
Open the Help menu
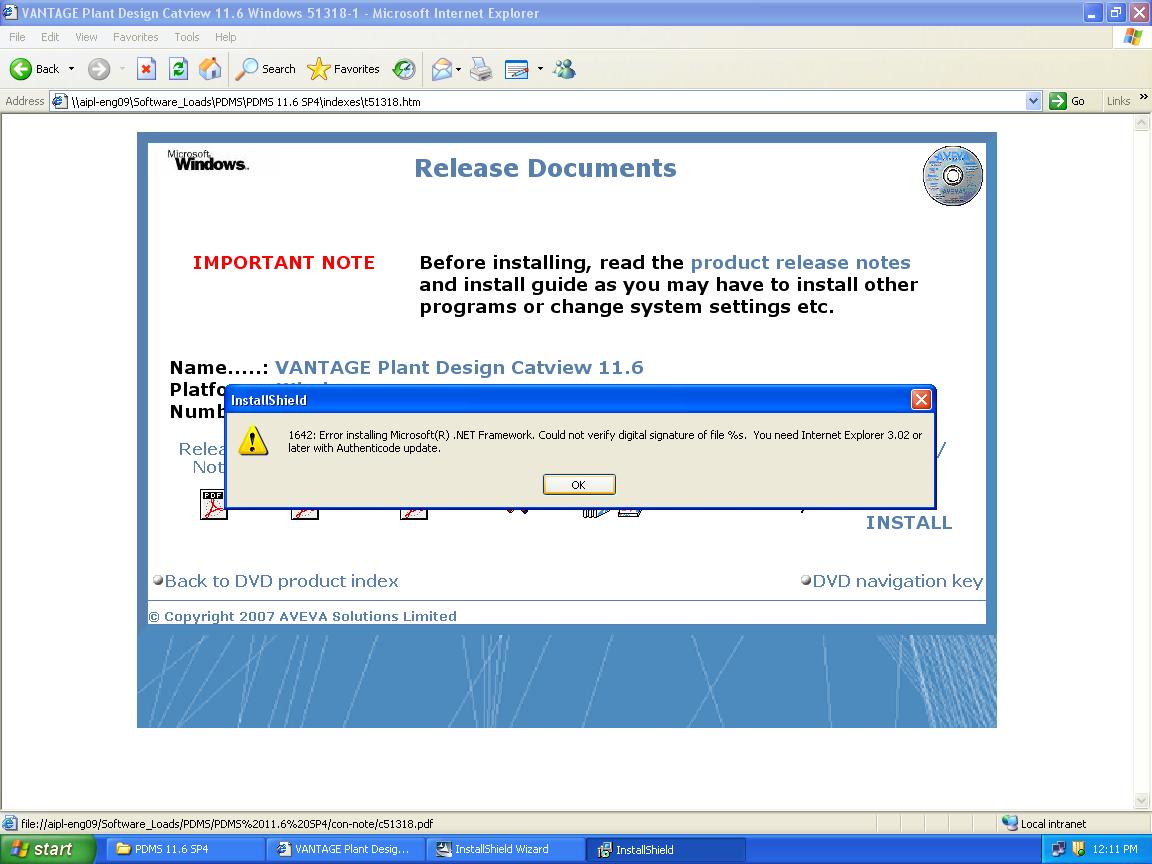point(226,37)
